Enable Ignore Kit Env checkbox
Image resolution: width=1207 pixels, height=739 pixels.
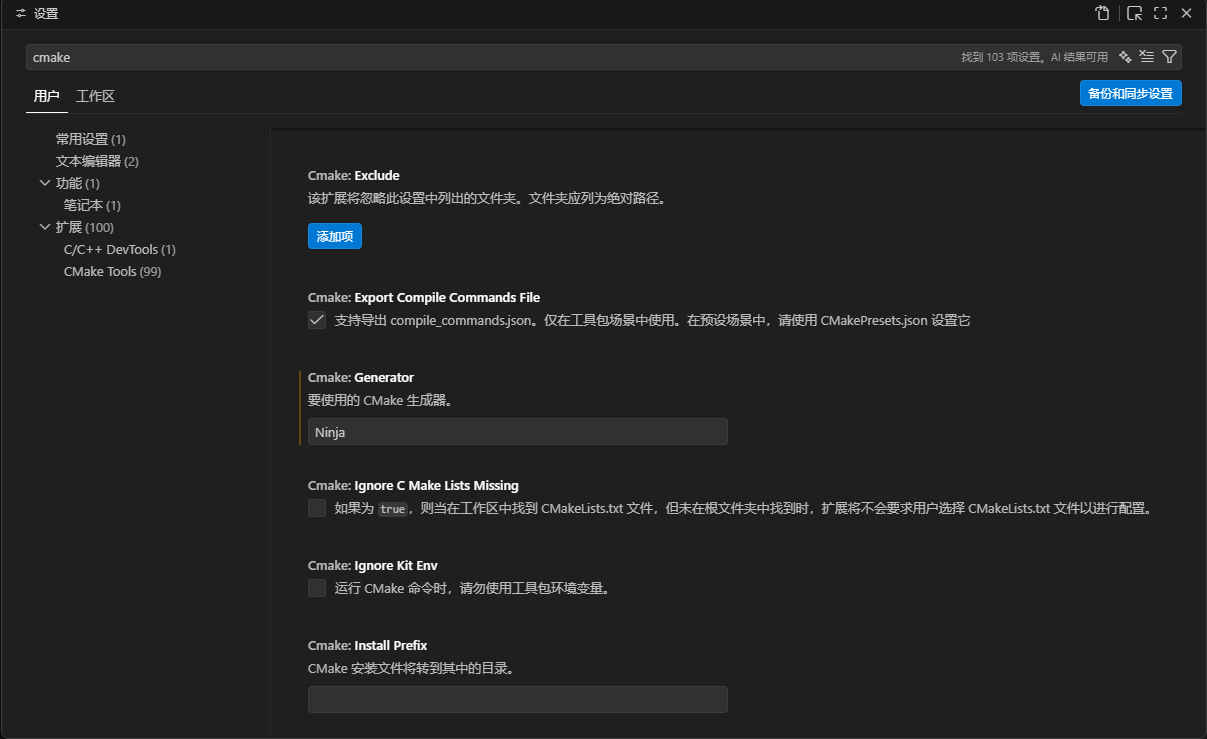pos(317,588)
